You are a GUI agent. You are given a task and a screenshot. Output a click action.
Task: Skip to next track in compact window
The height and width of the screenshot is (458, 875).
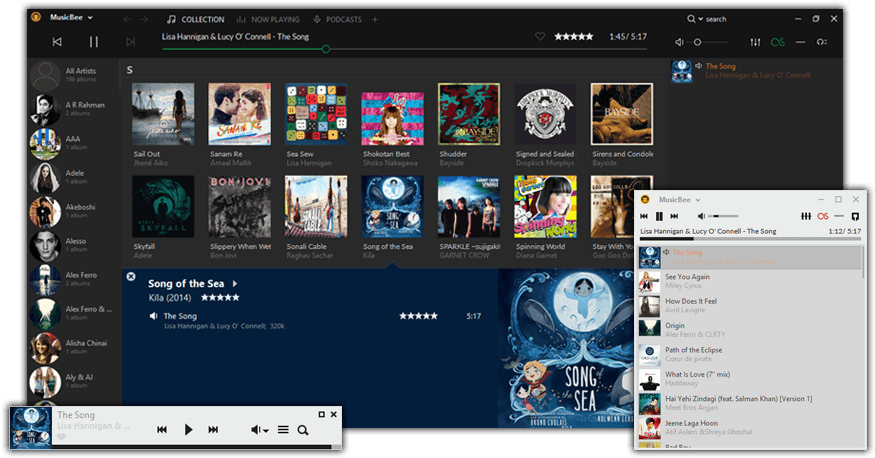[x=674, y=216]
